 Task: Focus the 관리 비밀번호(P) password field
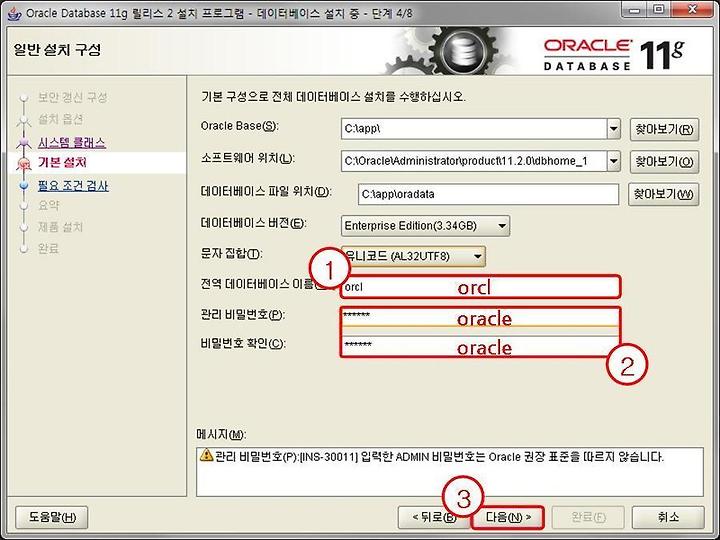(480, 317)
